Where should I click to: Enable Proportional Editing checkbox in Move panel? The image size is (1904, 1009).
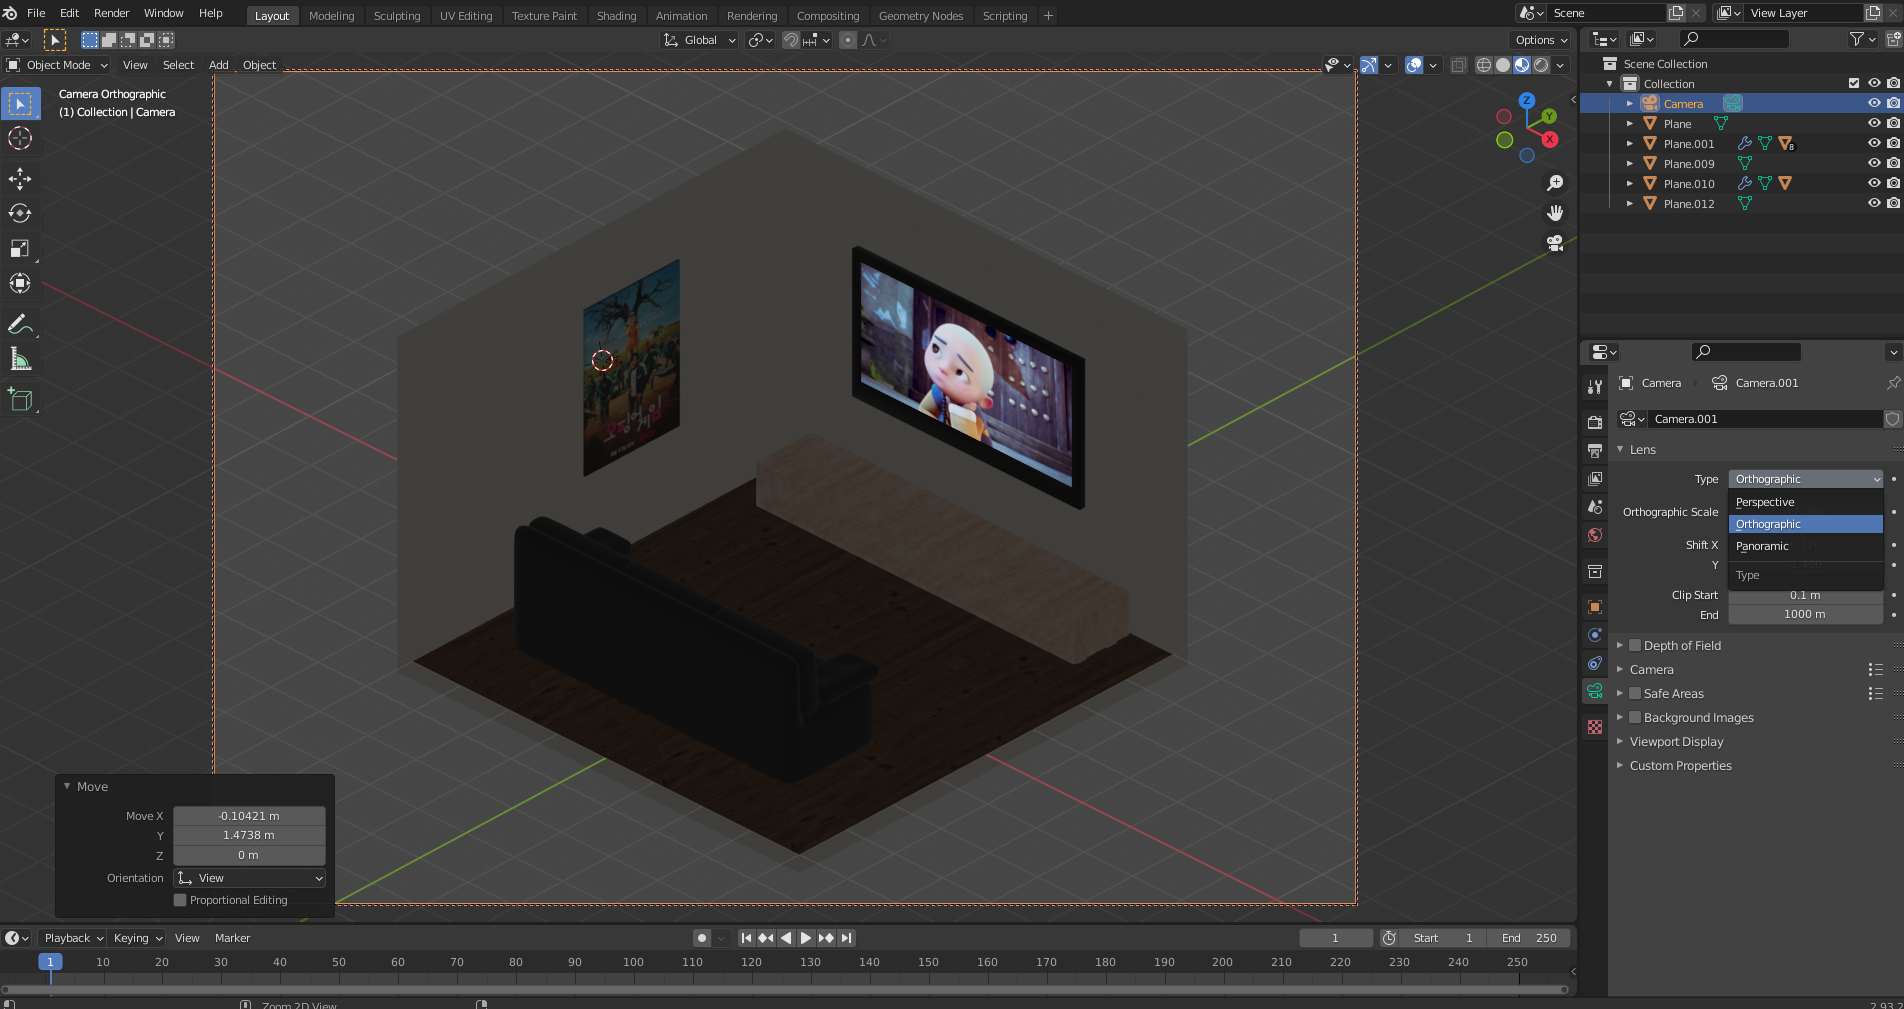coord(180,900)
